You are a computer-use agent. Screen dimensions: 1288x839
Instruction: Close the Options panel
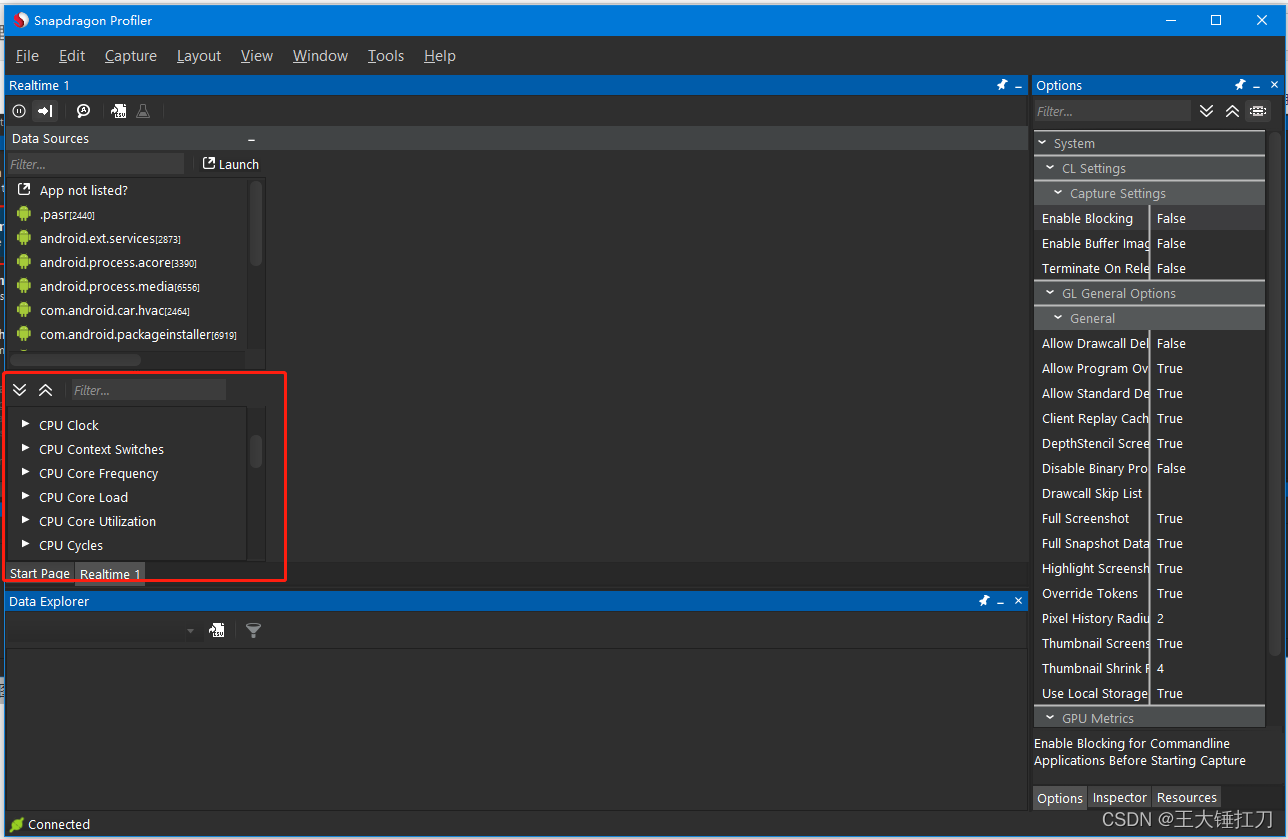click(x=1274, y=86)
